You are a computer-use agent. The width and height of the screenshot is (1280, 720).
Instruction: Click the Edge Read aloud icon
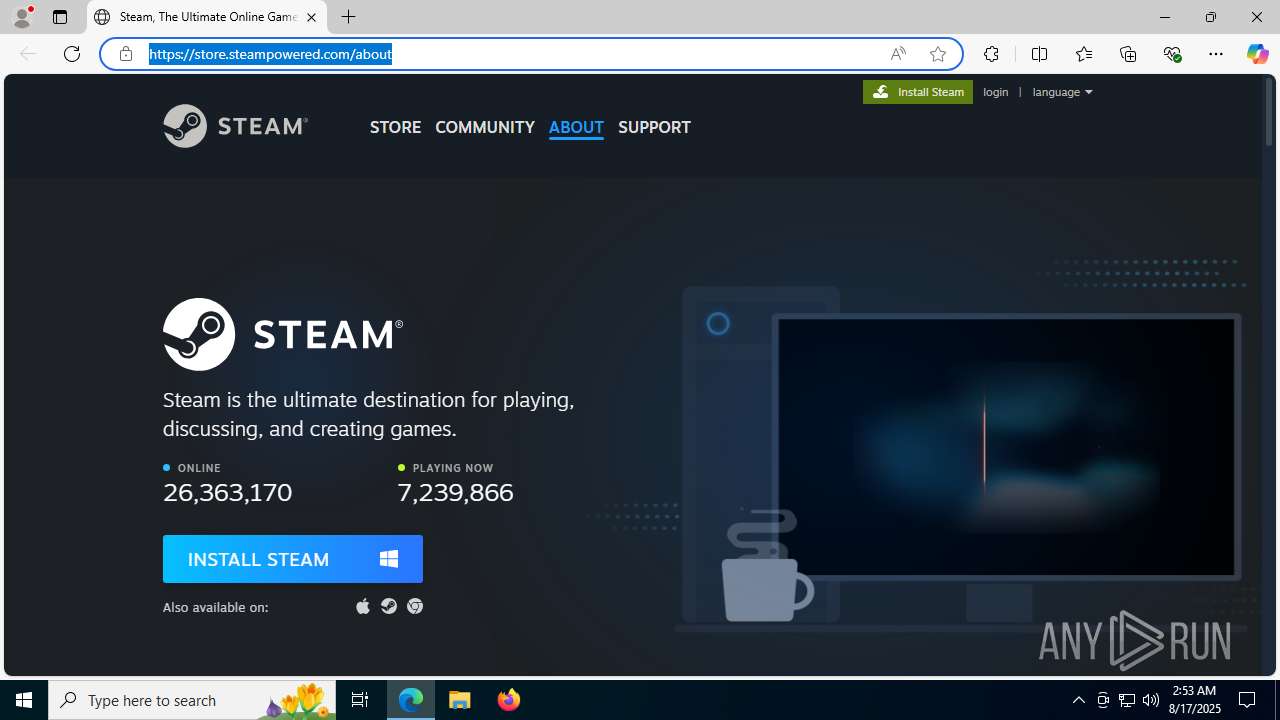898,54
